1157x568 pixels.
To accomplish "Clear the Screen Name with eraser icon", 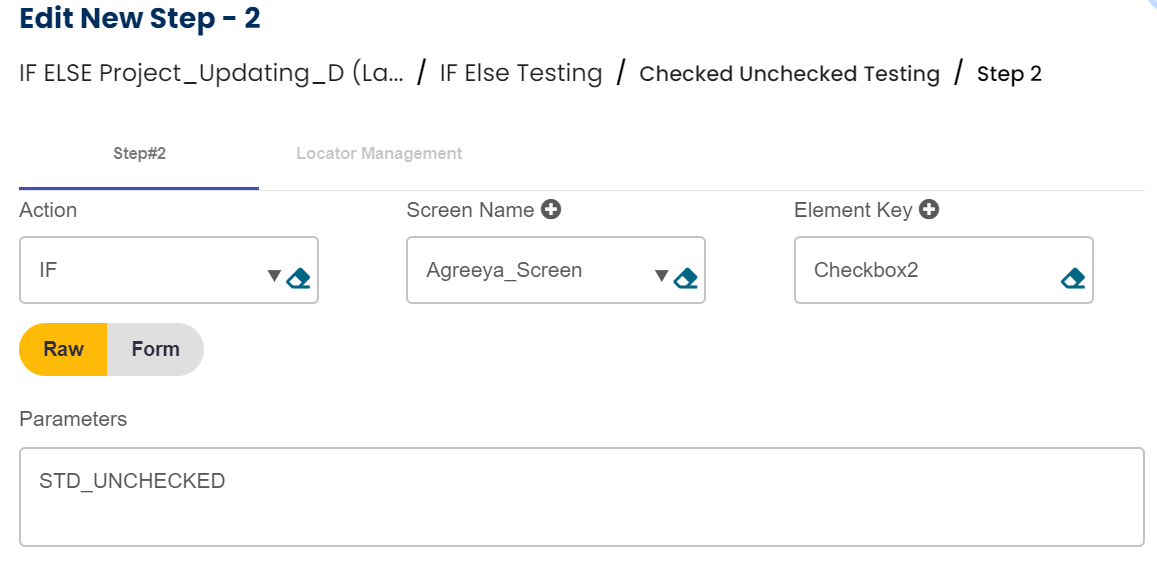I will pyautogui.click(x=685, y=278).
